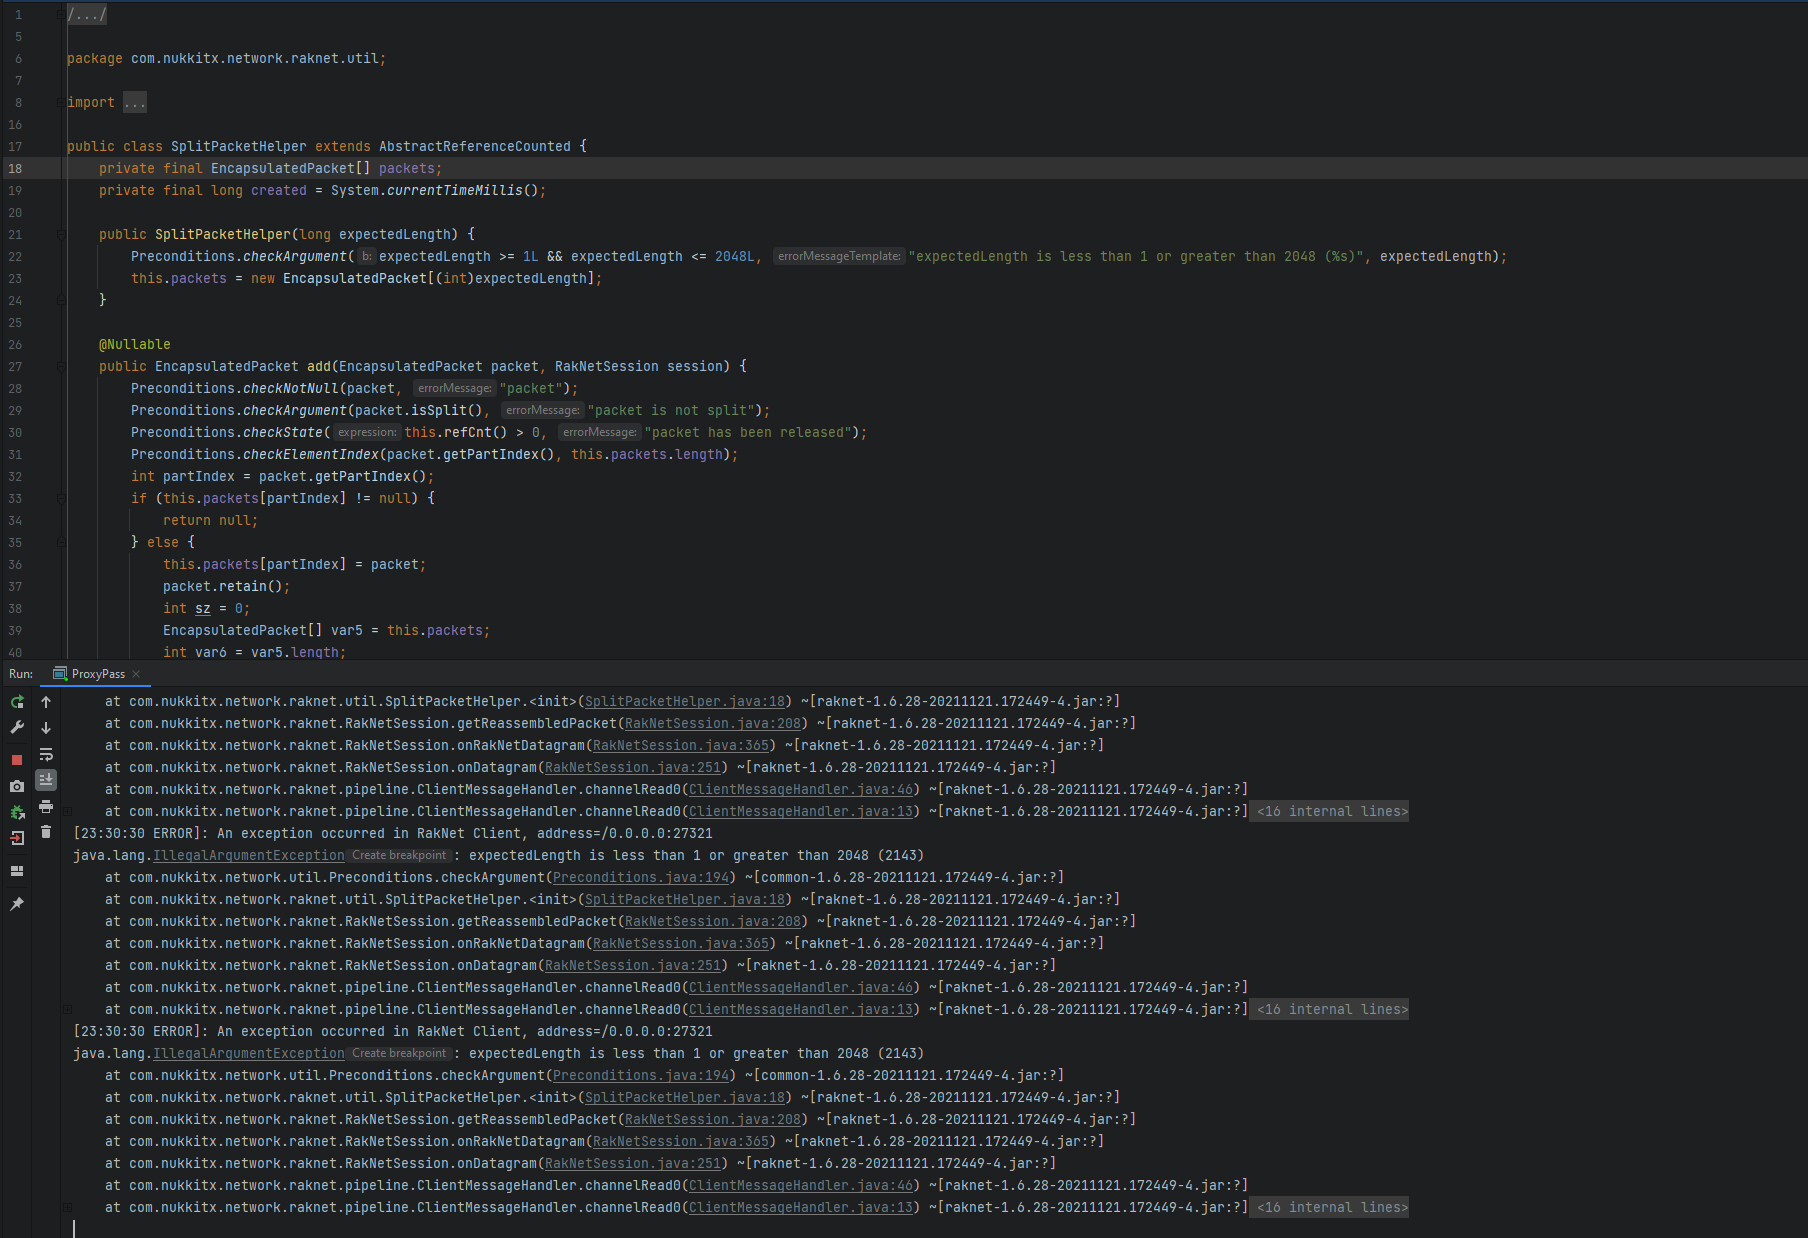Viewport: 1808px width, 1238px height.
Task: Open RakNetSession.java:208 link in the last stack trace
Action: coord(713,1119)
